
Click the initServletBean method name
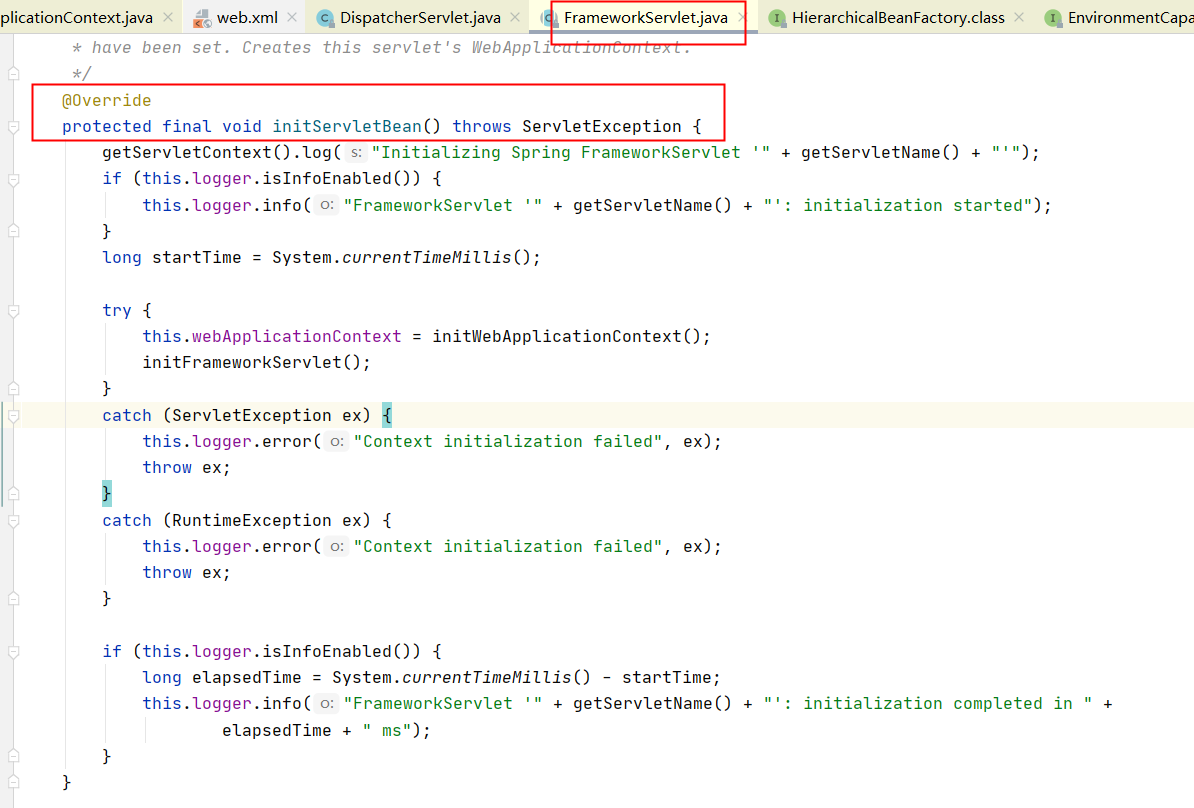[346, 126]
